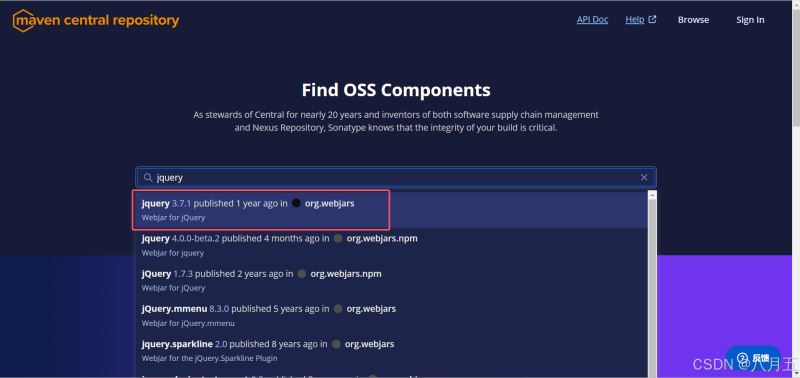Viewport: 800px width, 378px height.
Task: Open the Browse menu item
Action: point(693,20)
